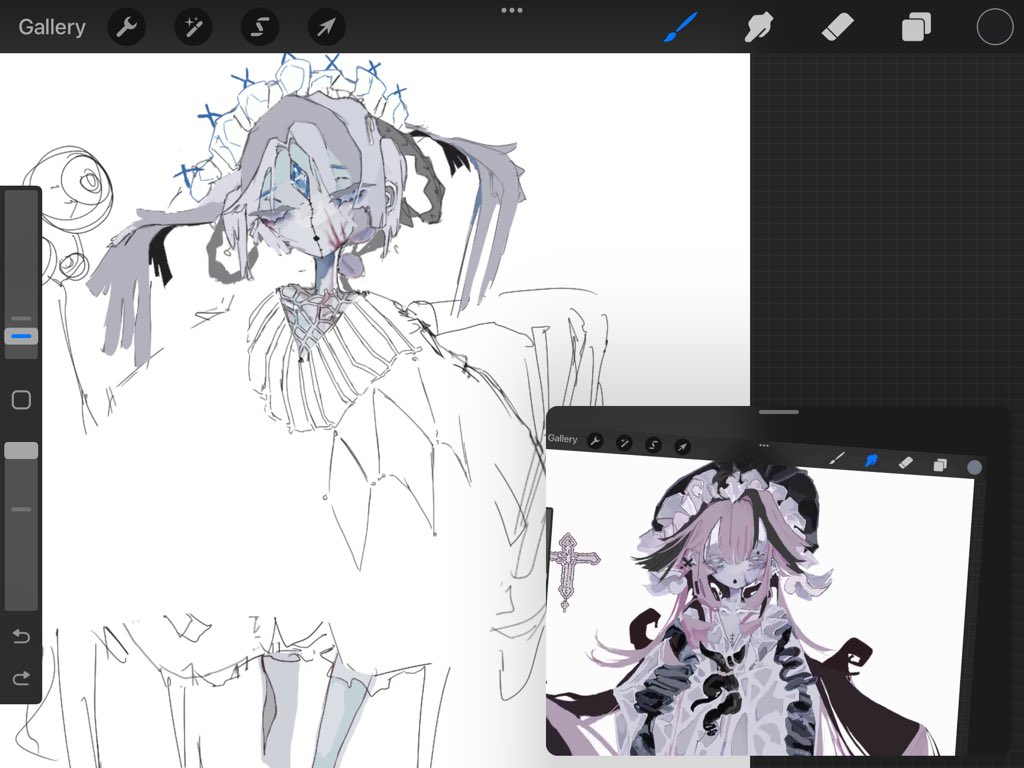Activate the Transform arrow tool
Screen dimensions: 1024x768
[x=327, y=27]
